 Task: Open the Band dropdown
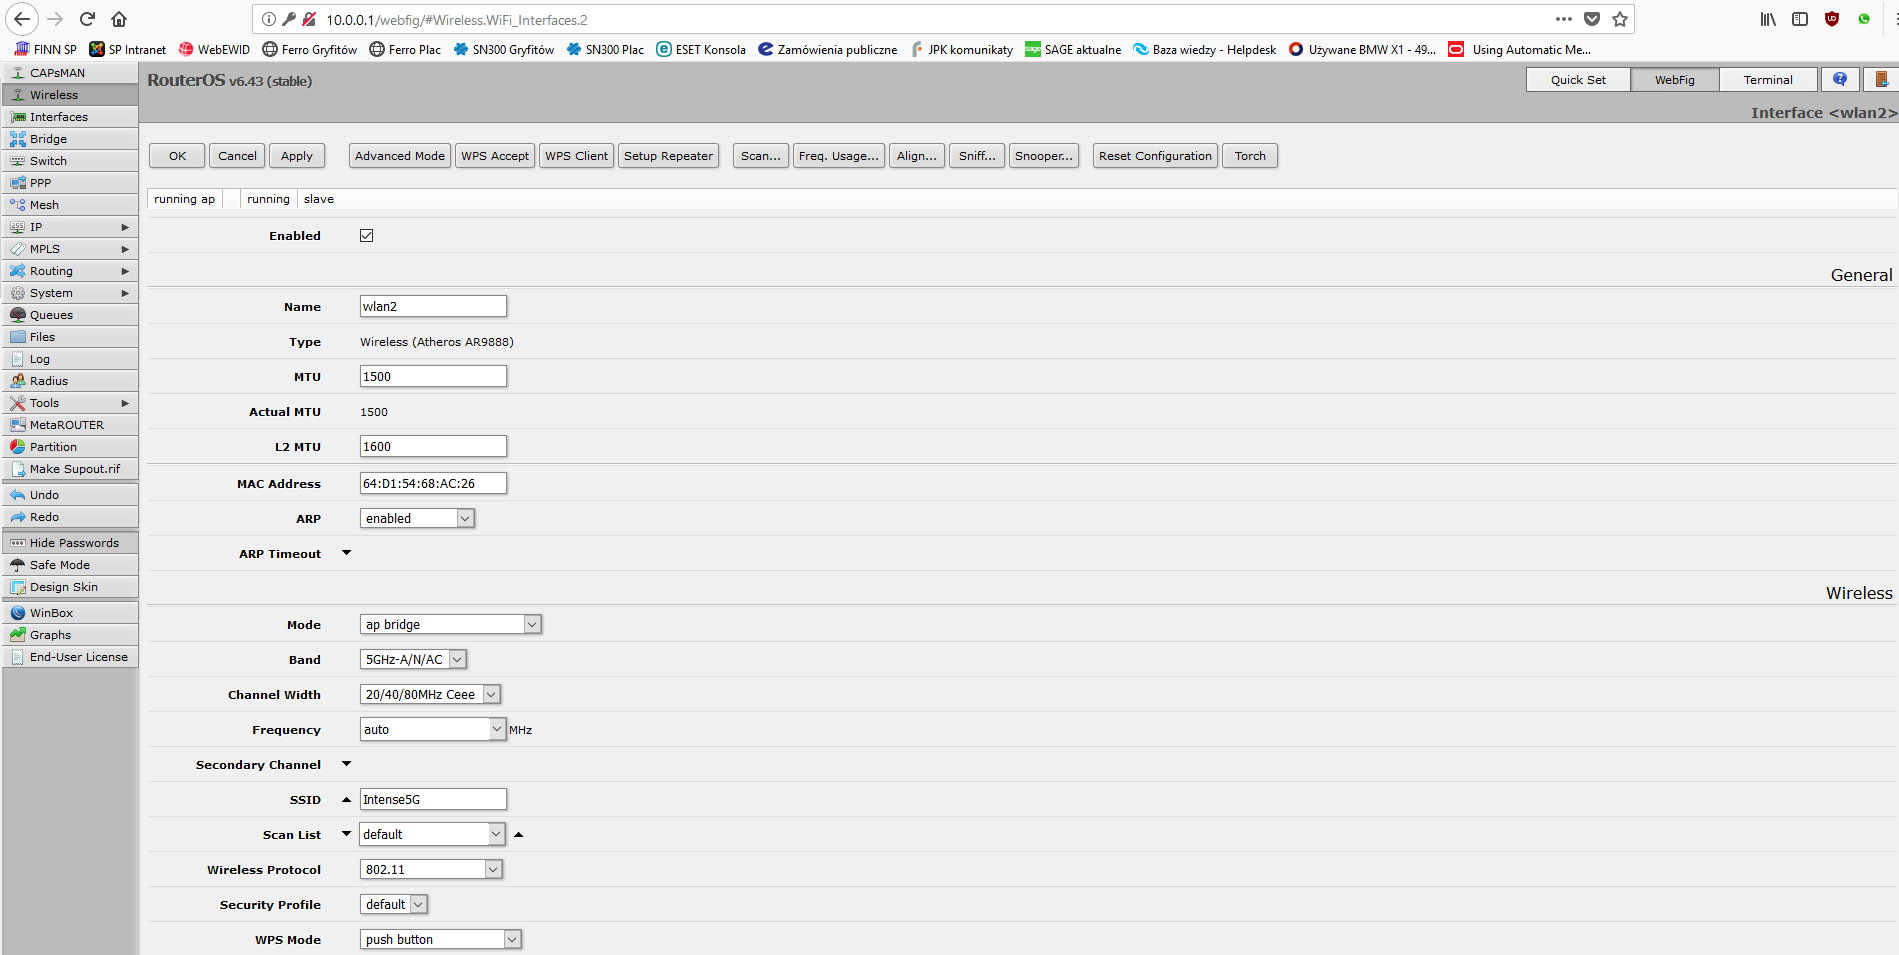pyautogui.click(x=413, y=659)
